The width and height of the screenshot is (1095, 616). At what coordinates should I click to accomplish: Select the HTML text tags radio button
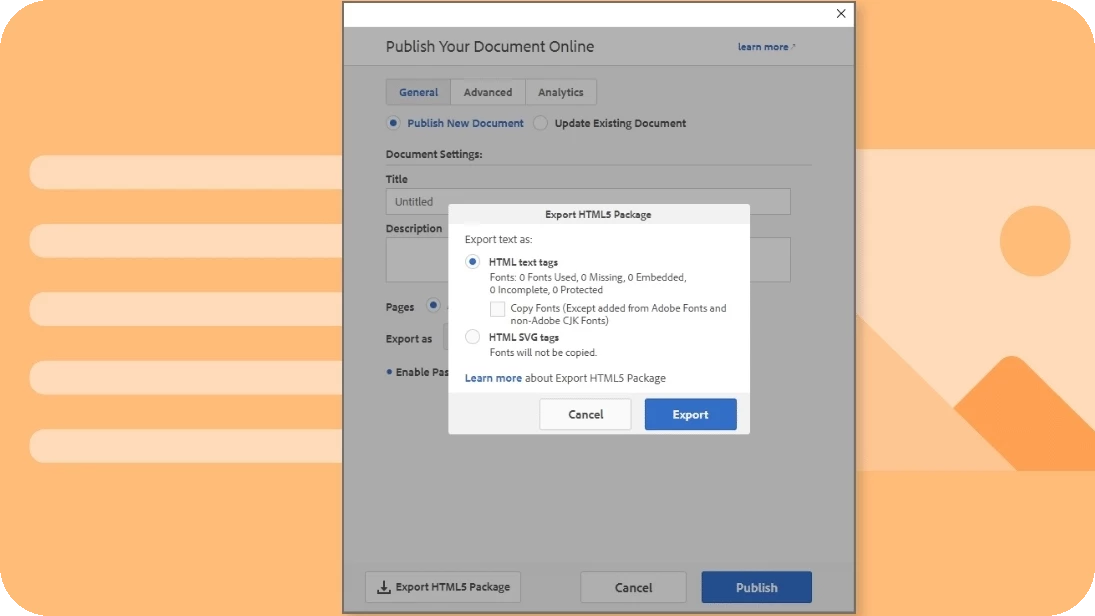pyautogui.click(x=473, y=262)
